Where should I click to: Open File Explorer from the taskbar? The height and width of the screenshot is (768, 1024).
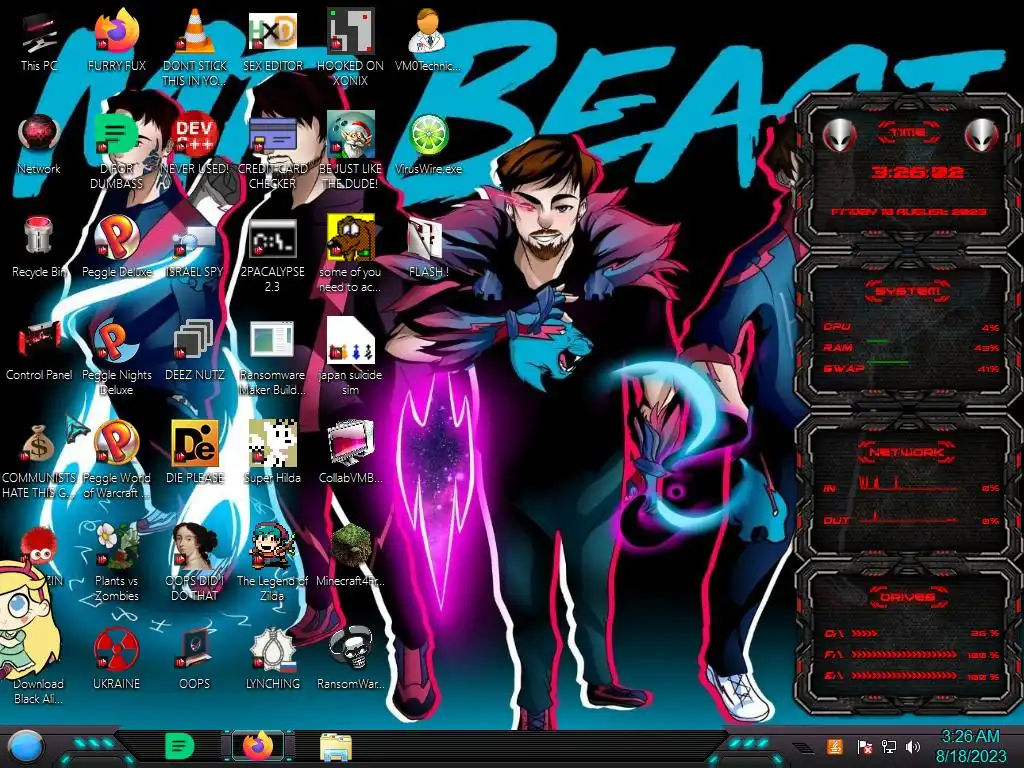pyautogui.click(x=336, y=746)
